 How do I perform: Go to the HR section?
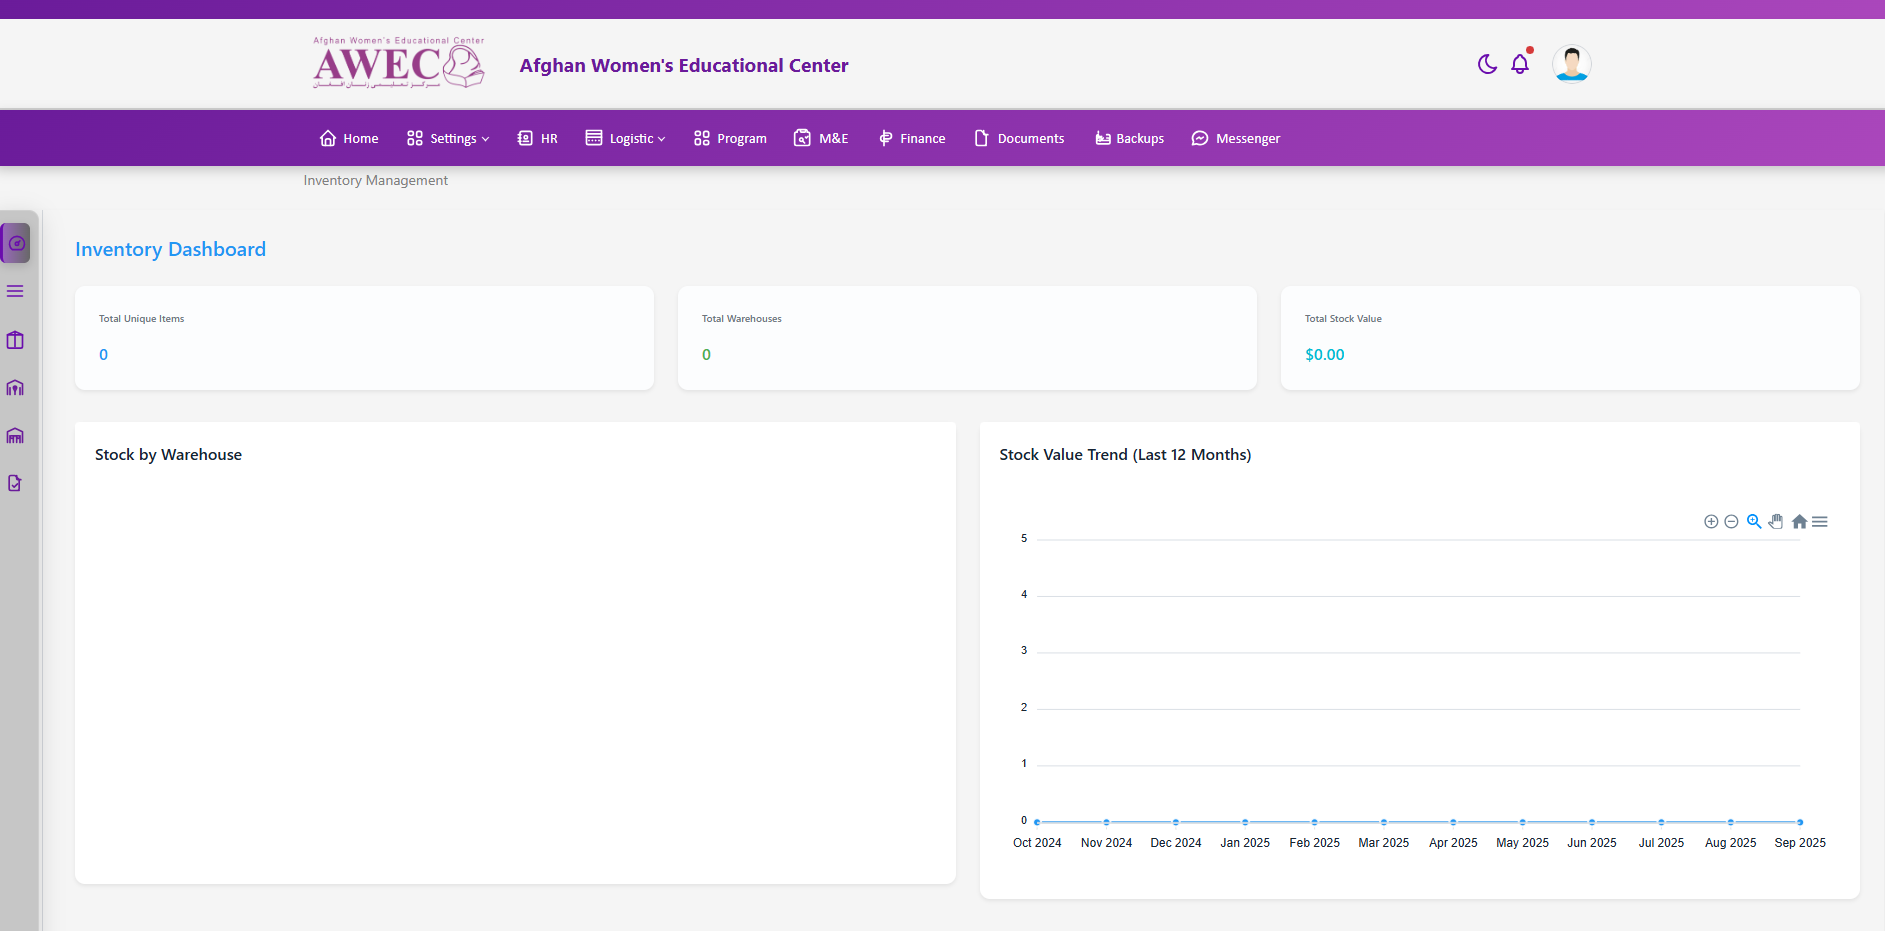coord(537,138)
